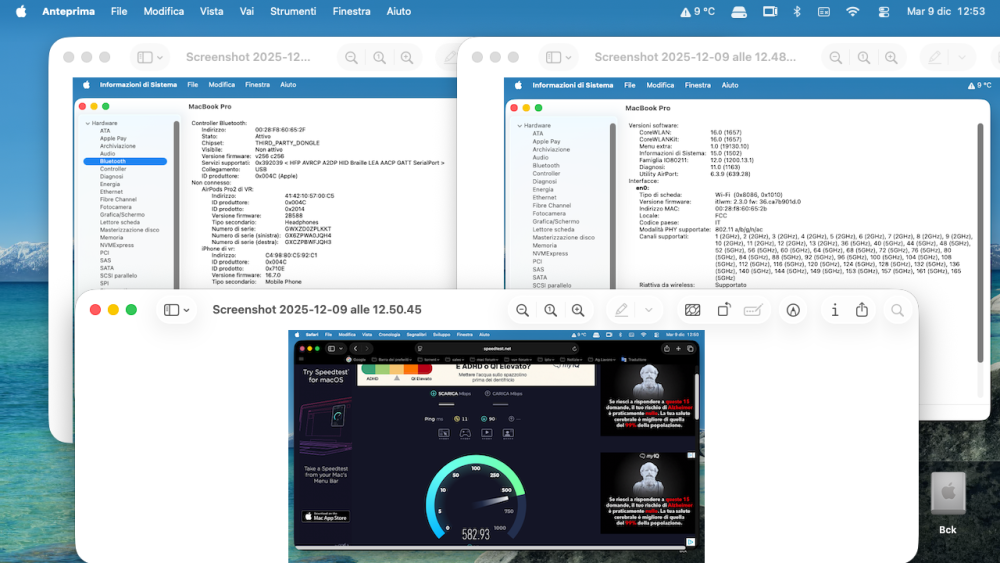Zoom in on the 12.50.45 screenshot window
Screen dimensions: 1000x563
(x=578, y=311)
